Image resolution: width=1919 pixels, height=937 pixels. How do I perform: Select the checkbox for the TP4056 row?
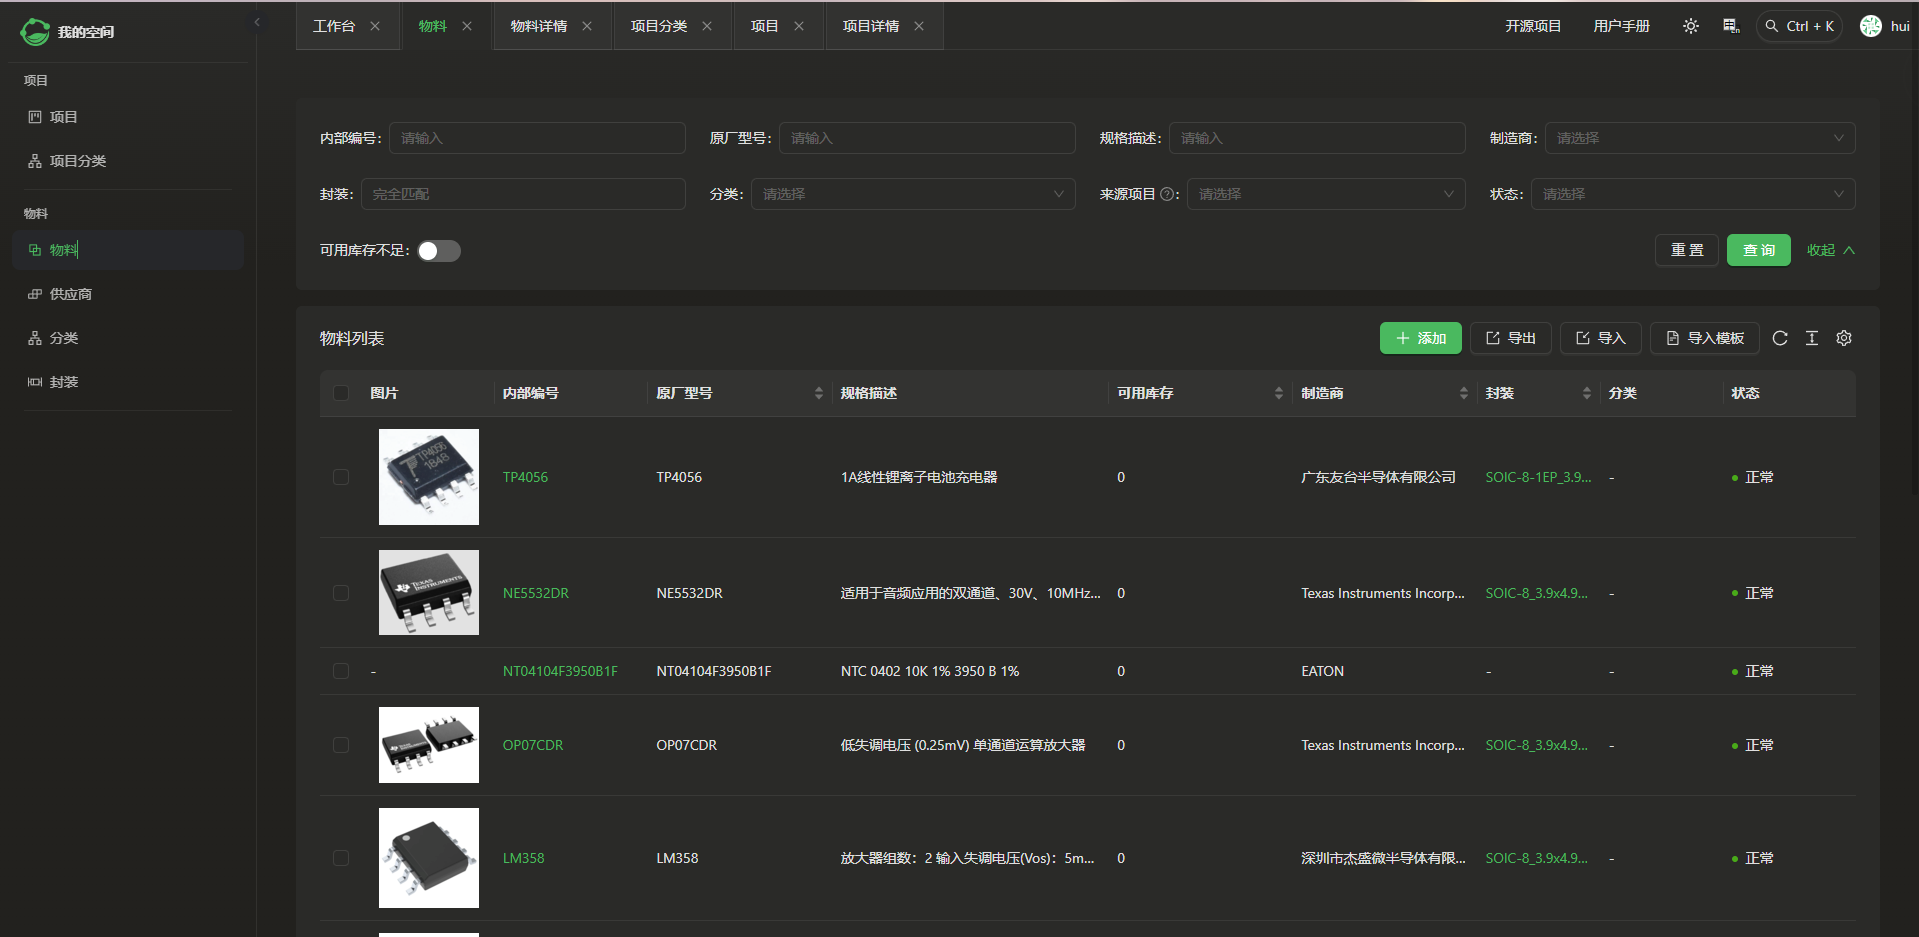click(x=341, y=477)
